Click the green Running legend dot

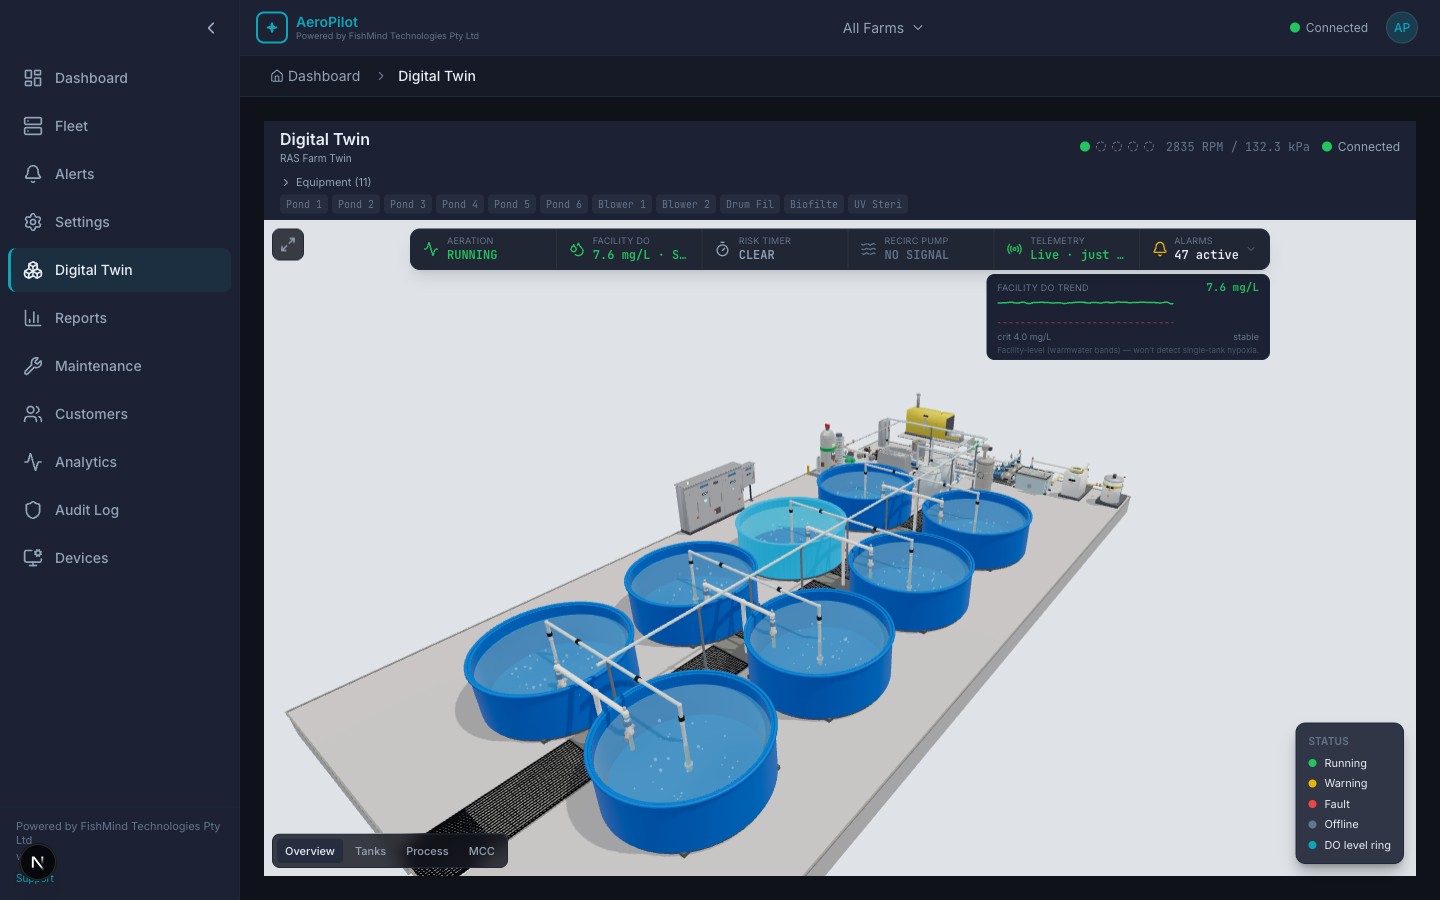click(1313, 763)
